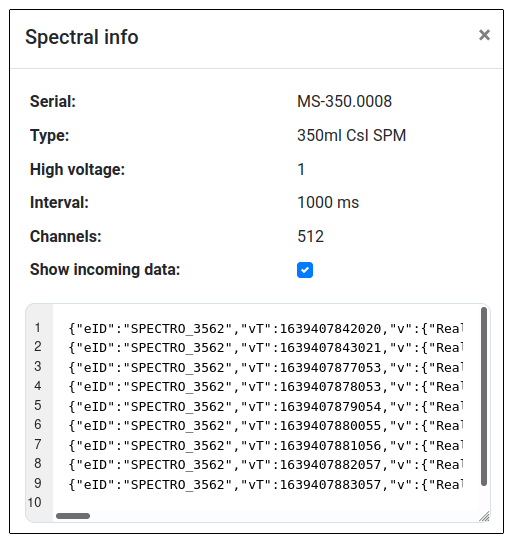Select data line with timestamp 1639407878053

[266, 387]
